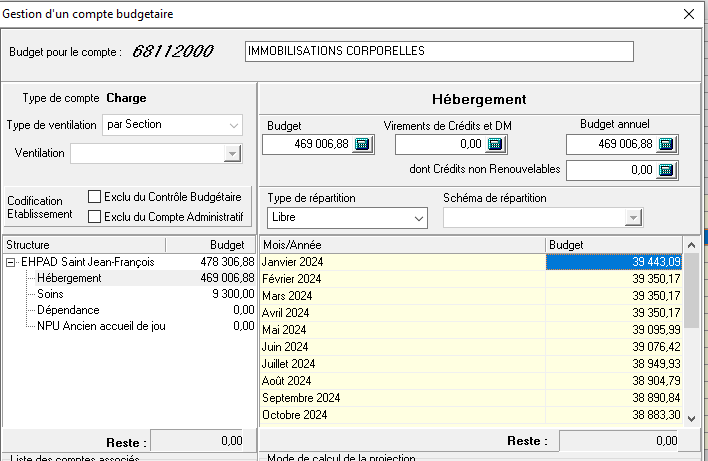Select Soins section in structure tree

click(51, 295)
